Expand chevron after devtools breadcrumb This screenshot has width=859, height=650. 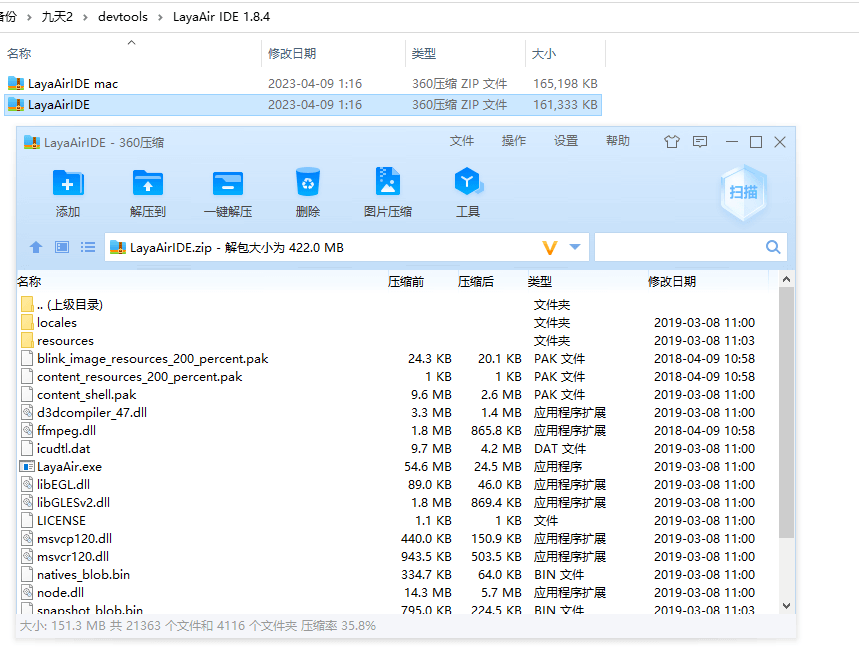tap(160, 18)
